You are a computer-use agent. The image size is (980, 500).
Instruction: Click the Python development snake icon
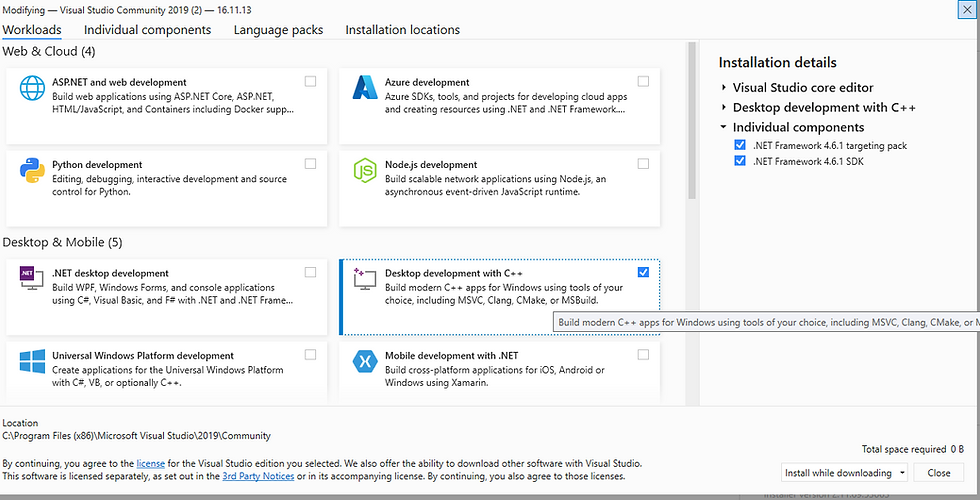33,172
